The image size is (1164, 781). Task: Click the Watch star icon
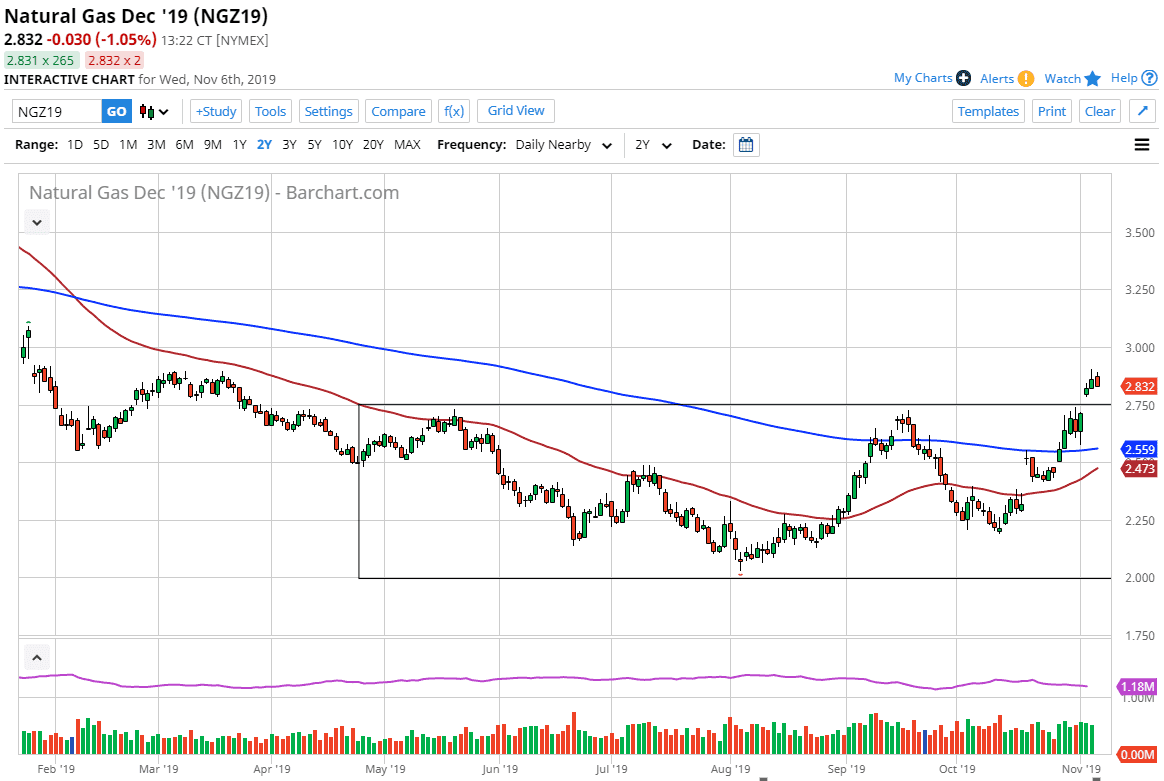1092,78
